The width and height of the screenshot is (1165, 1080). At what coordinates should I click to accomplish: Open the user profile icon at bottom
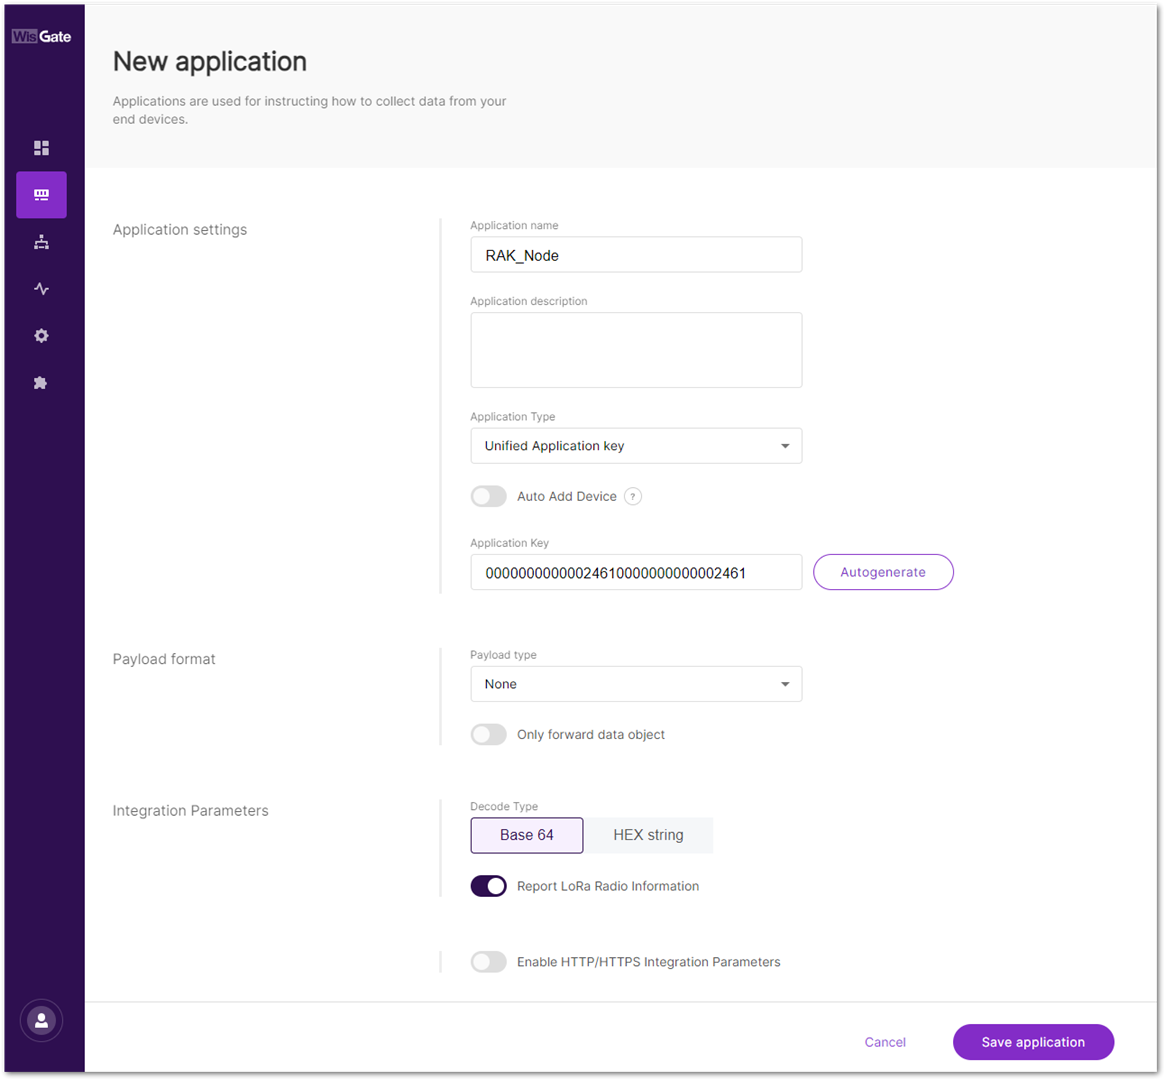41,1020
